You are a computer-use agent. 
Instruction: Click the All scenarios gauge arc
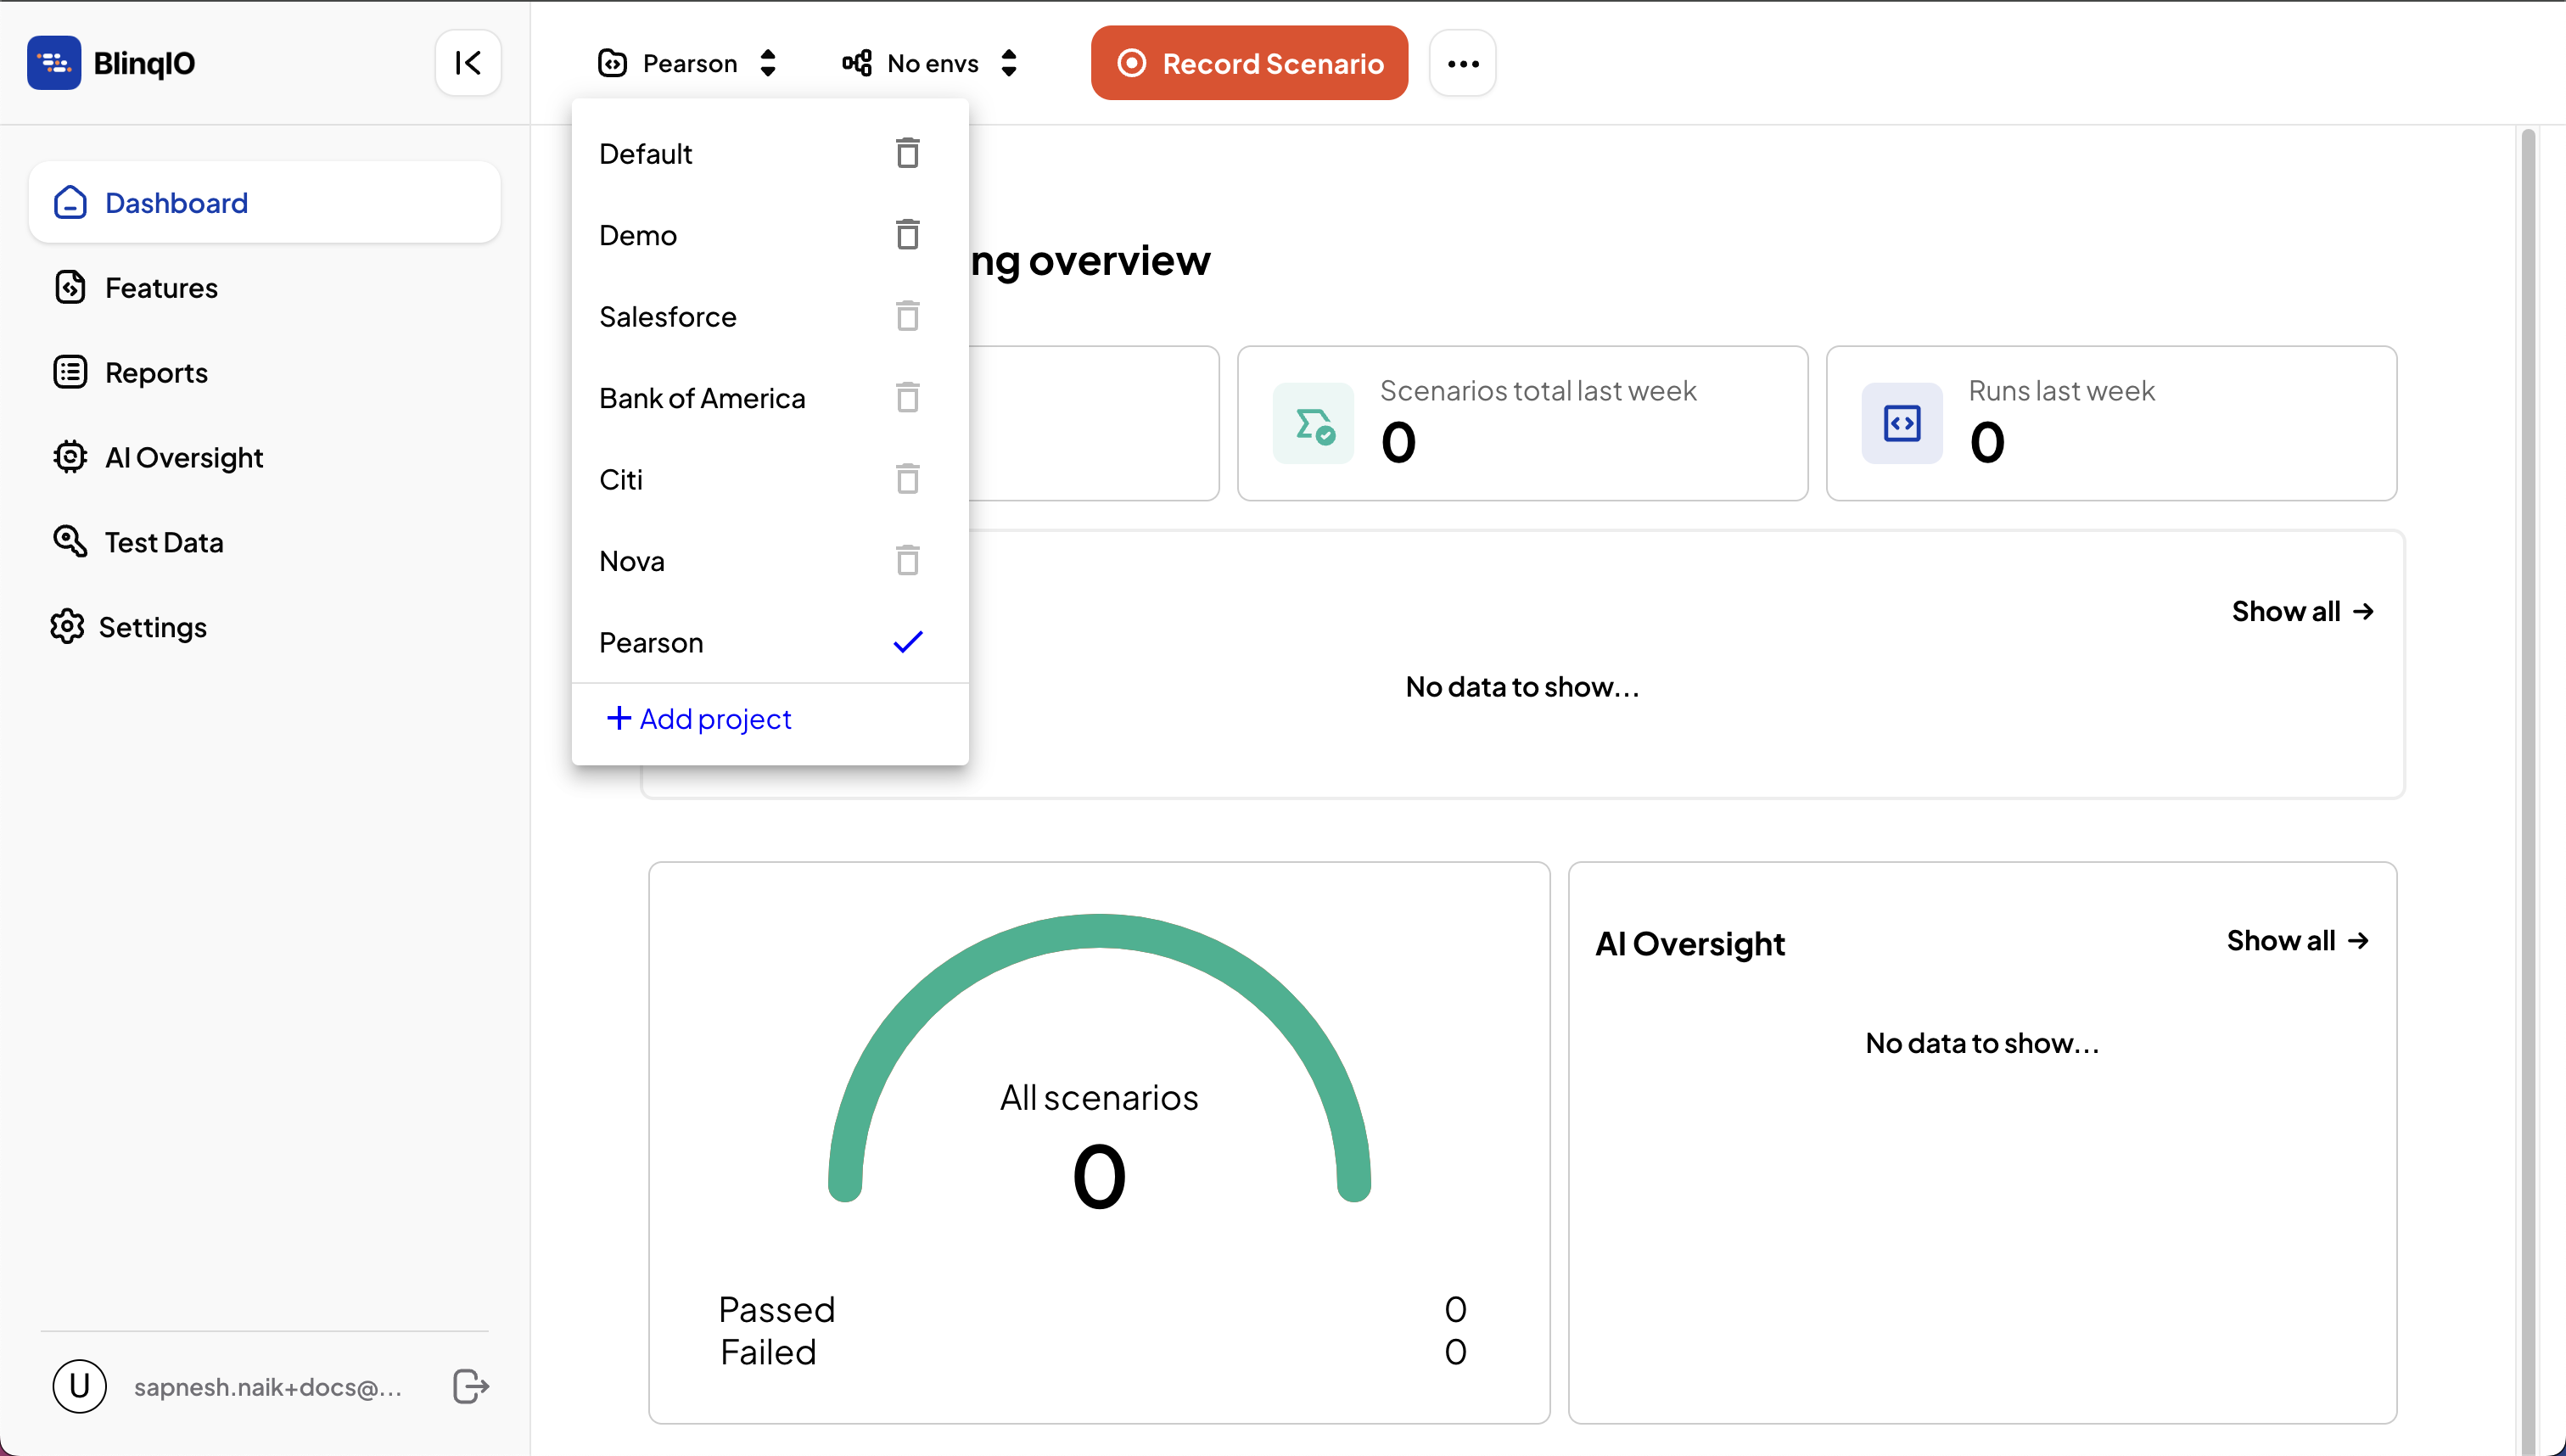[x=1099, y=930]
